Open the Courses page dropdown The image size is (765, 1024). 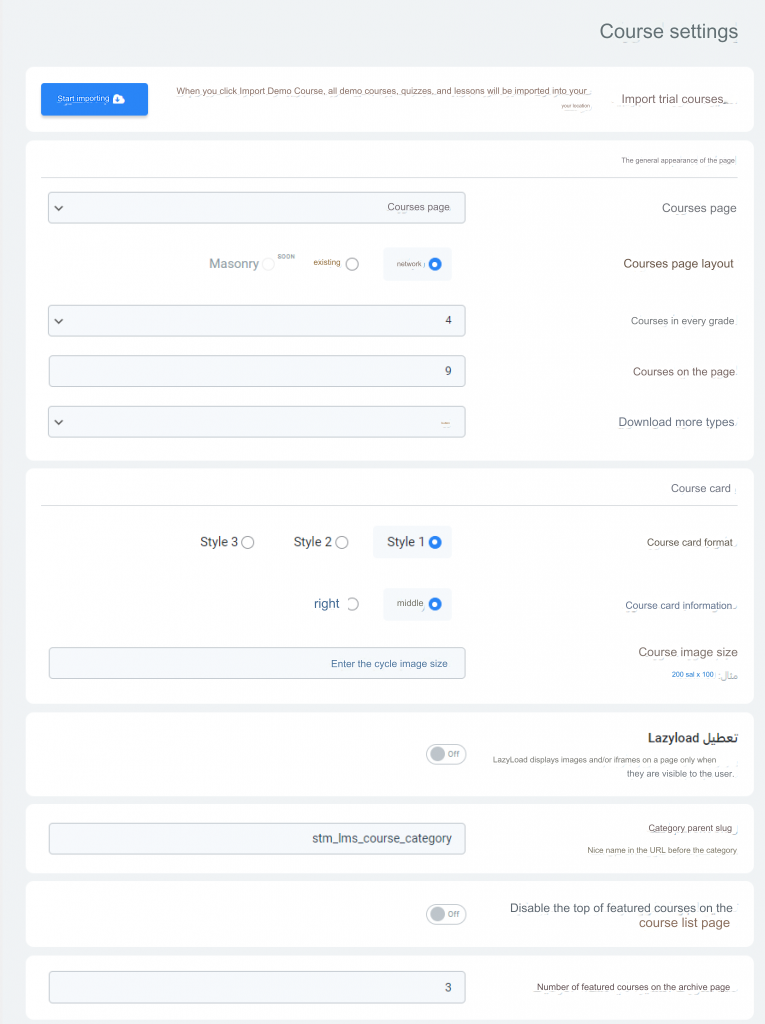(257, 208)
